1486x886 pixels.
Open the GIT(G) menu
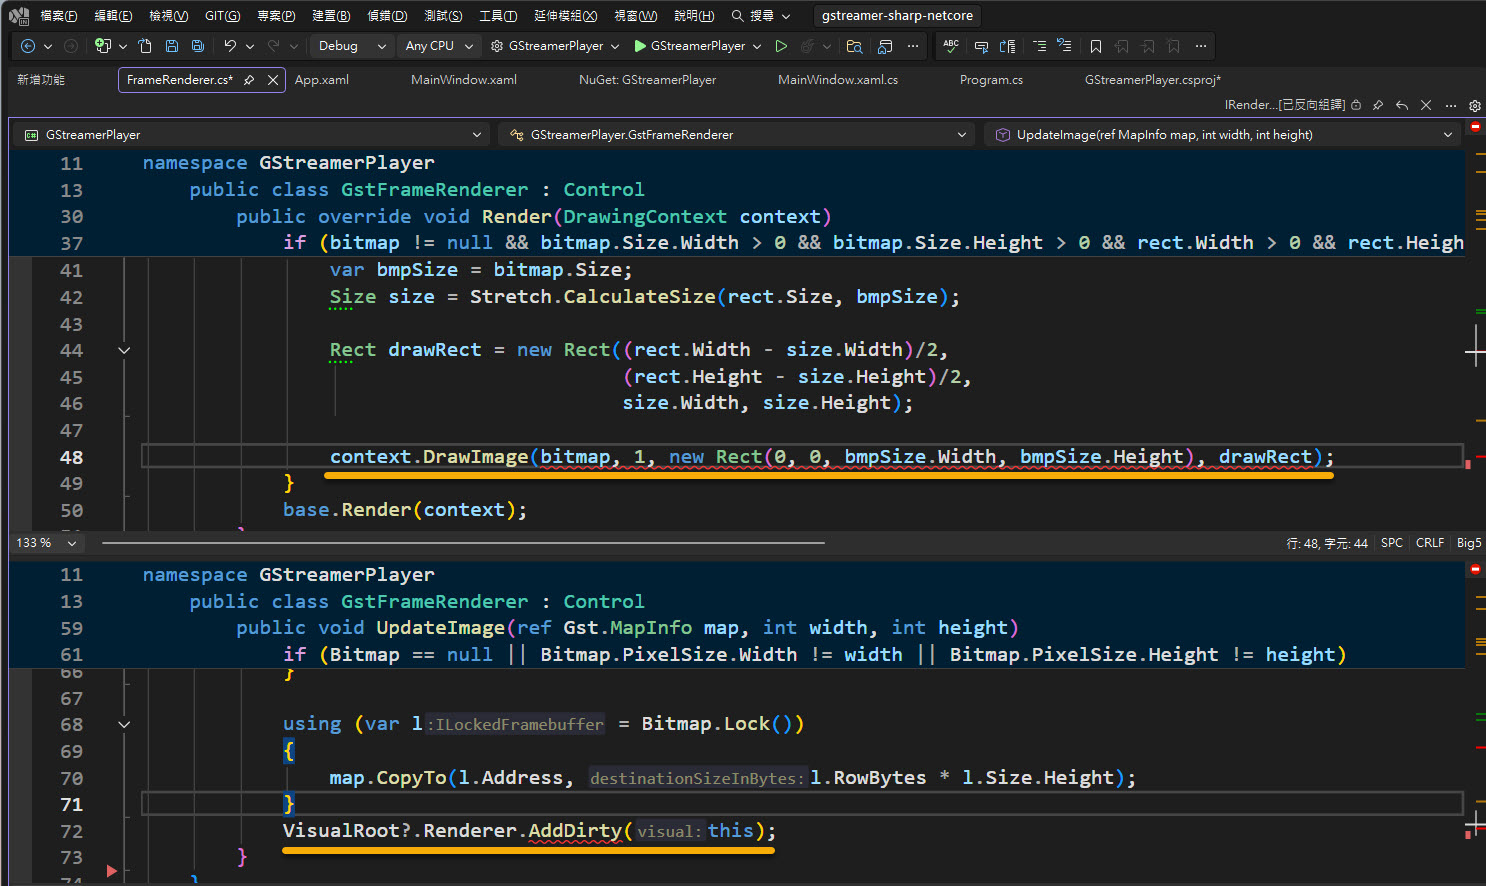(222, 16)
